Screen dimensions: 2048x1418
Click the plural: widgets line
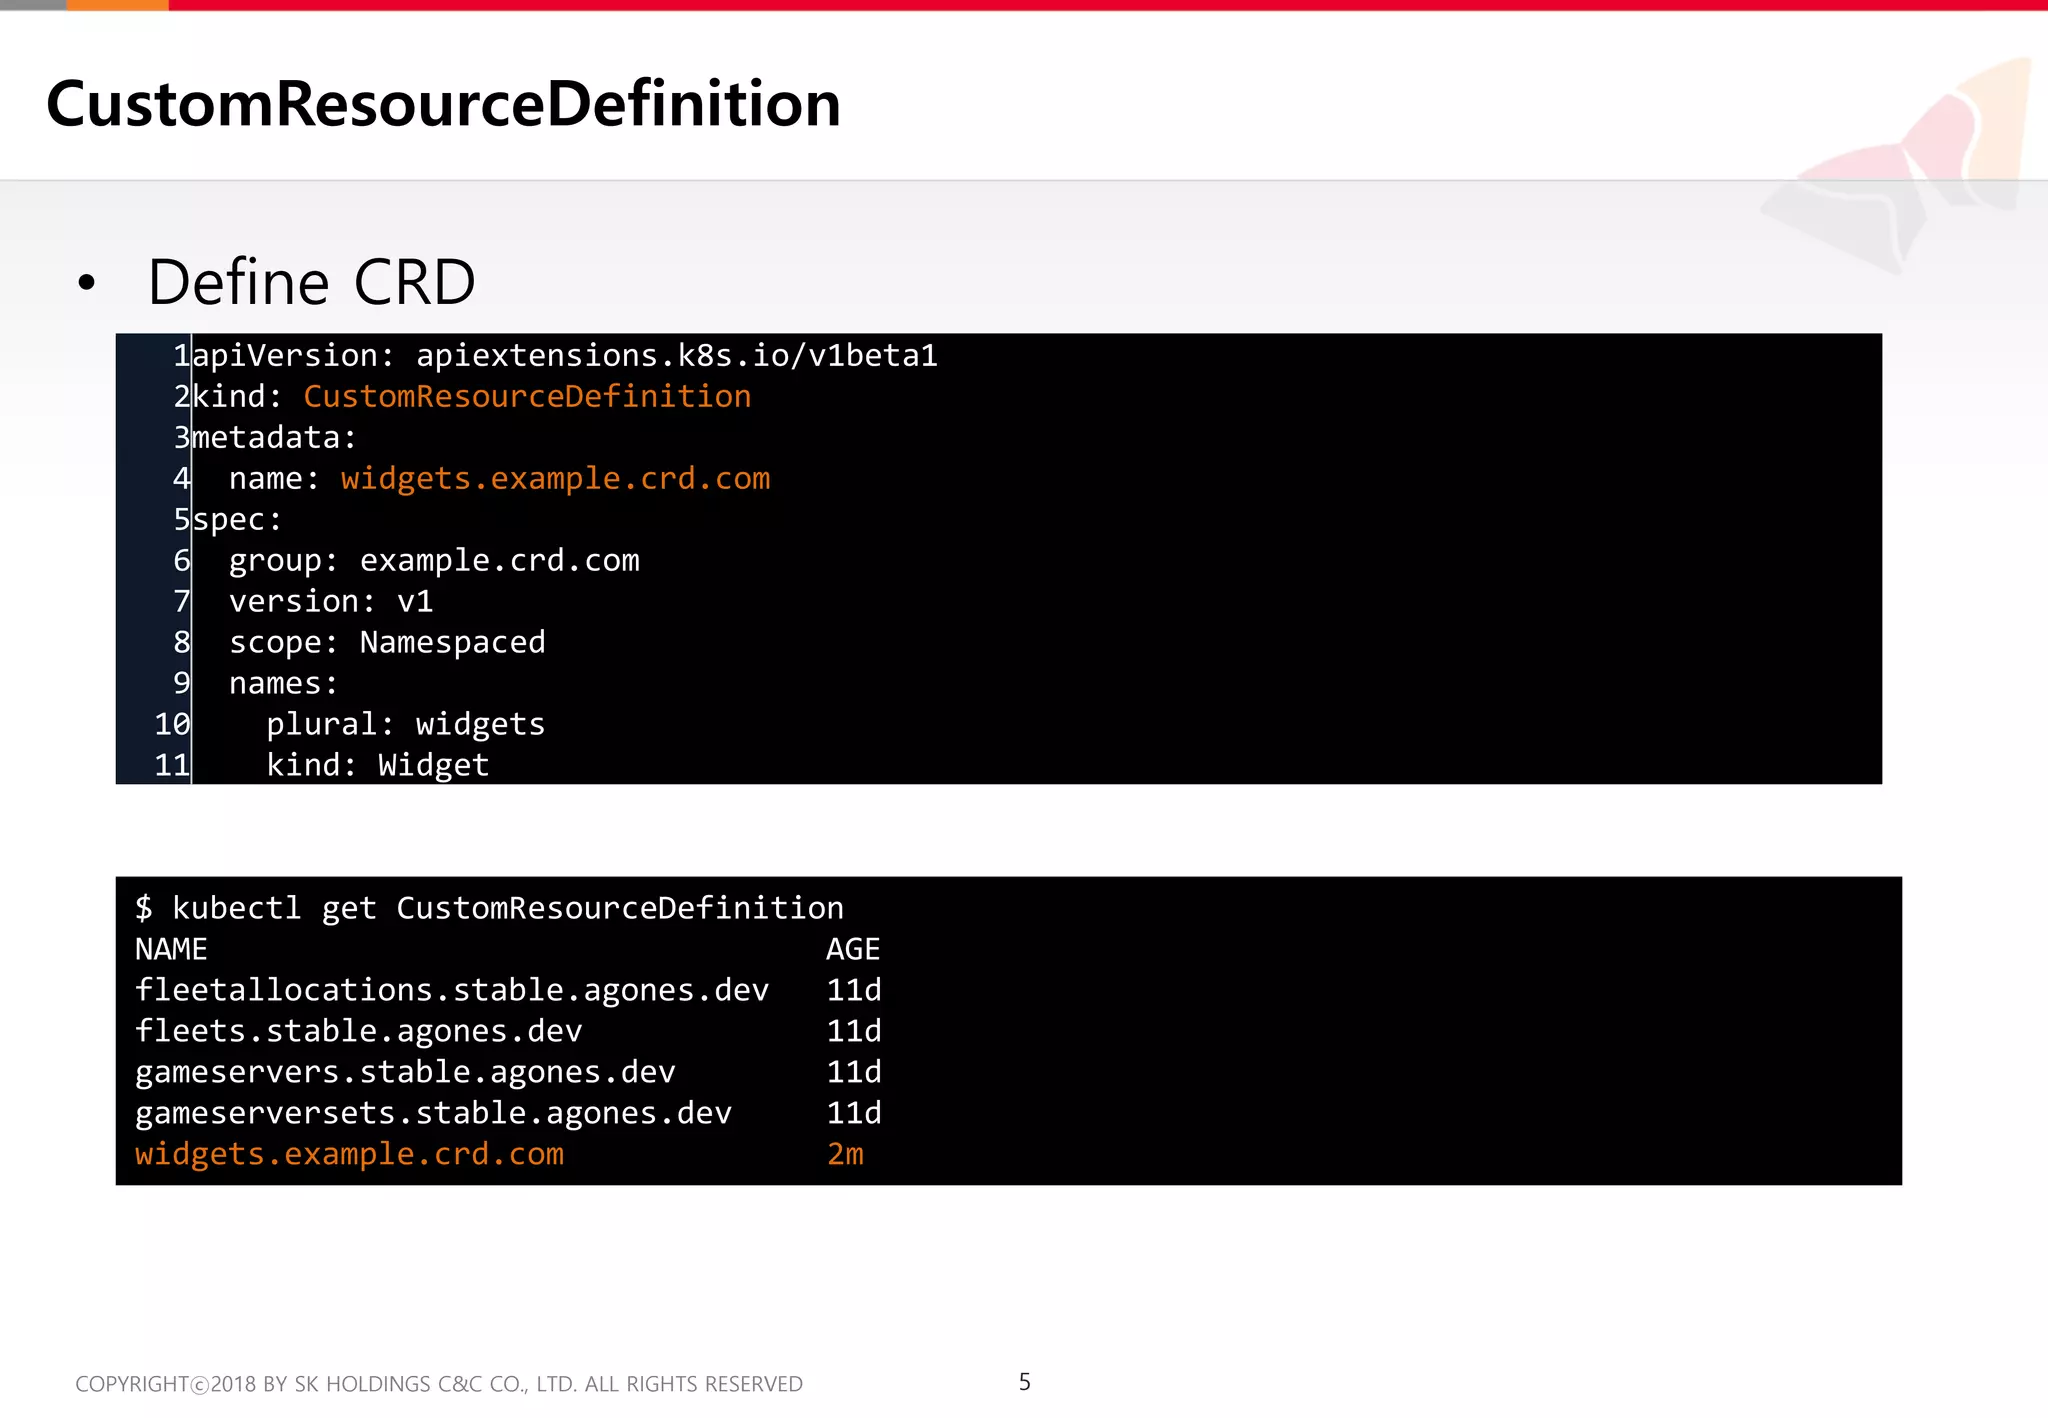[405, 725]
